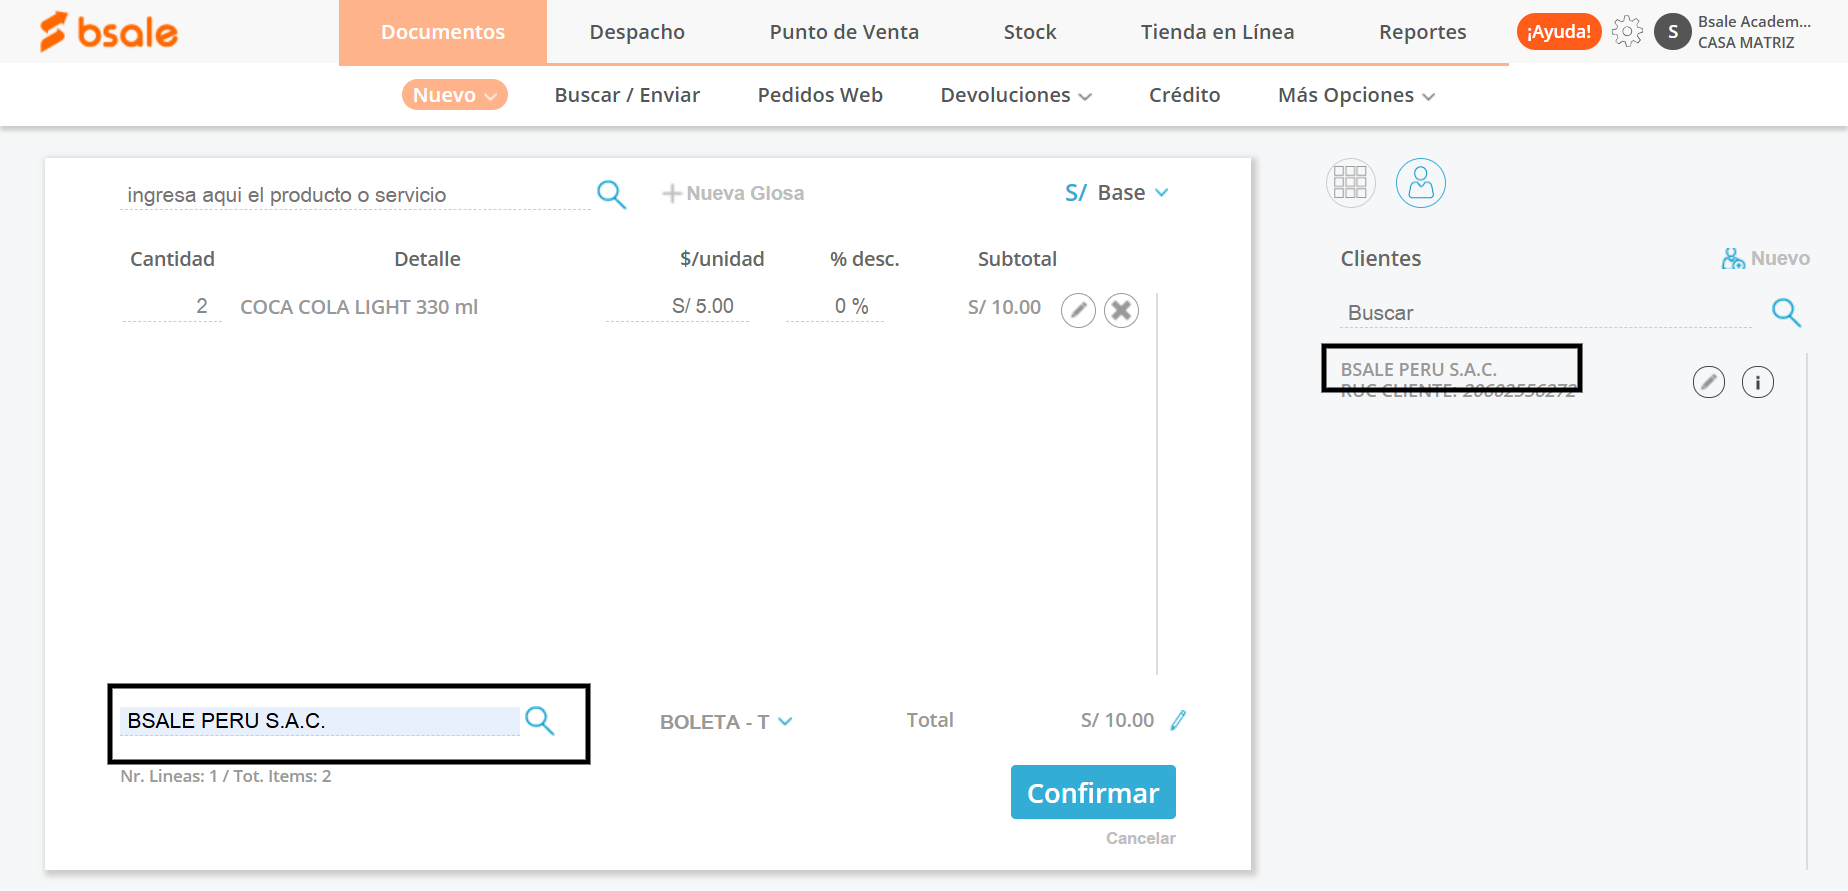
Task: Click COCA COLA LIGHT 330 ml detail text
Action: 359,307
